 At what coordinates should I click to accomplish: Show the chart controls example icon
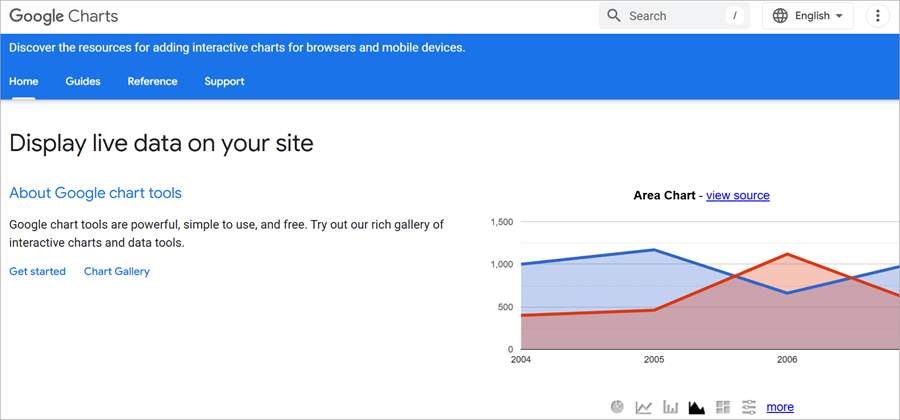[749, 407]
